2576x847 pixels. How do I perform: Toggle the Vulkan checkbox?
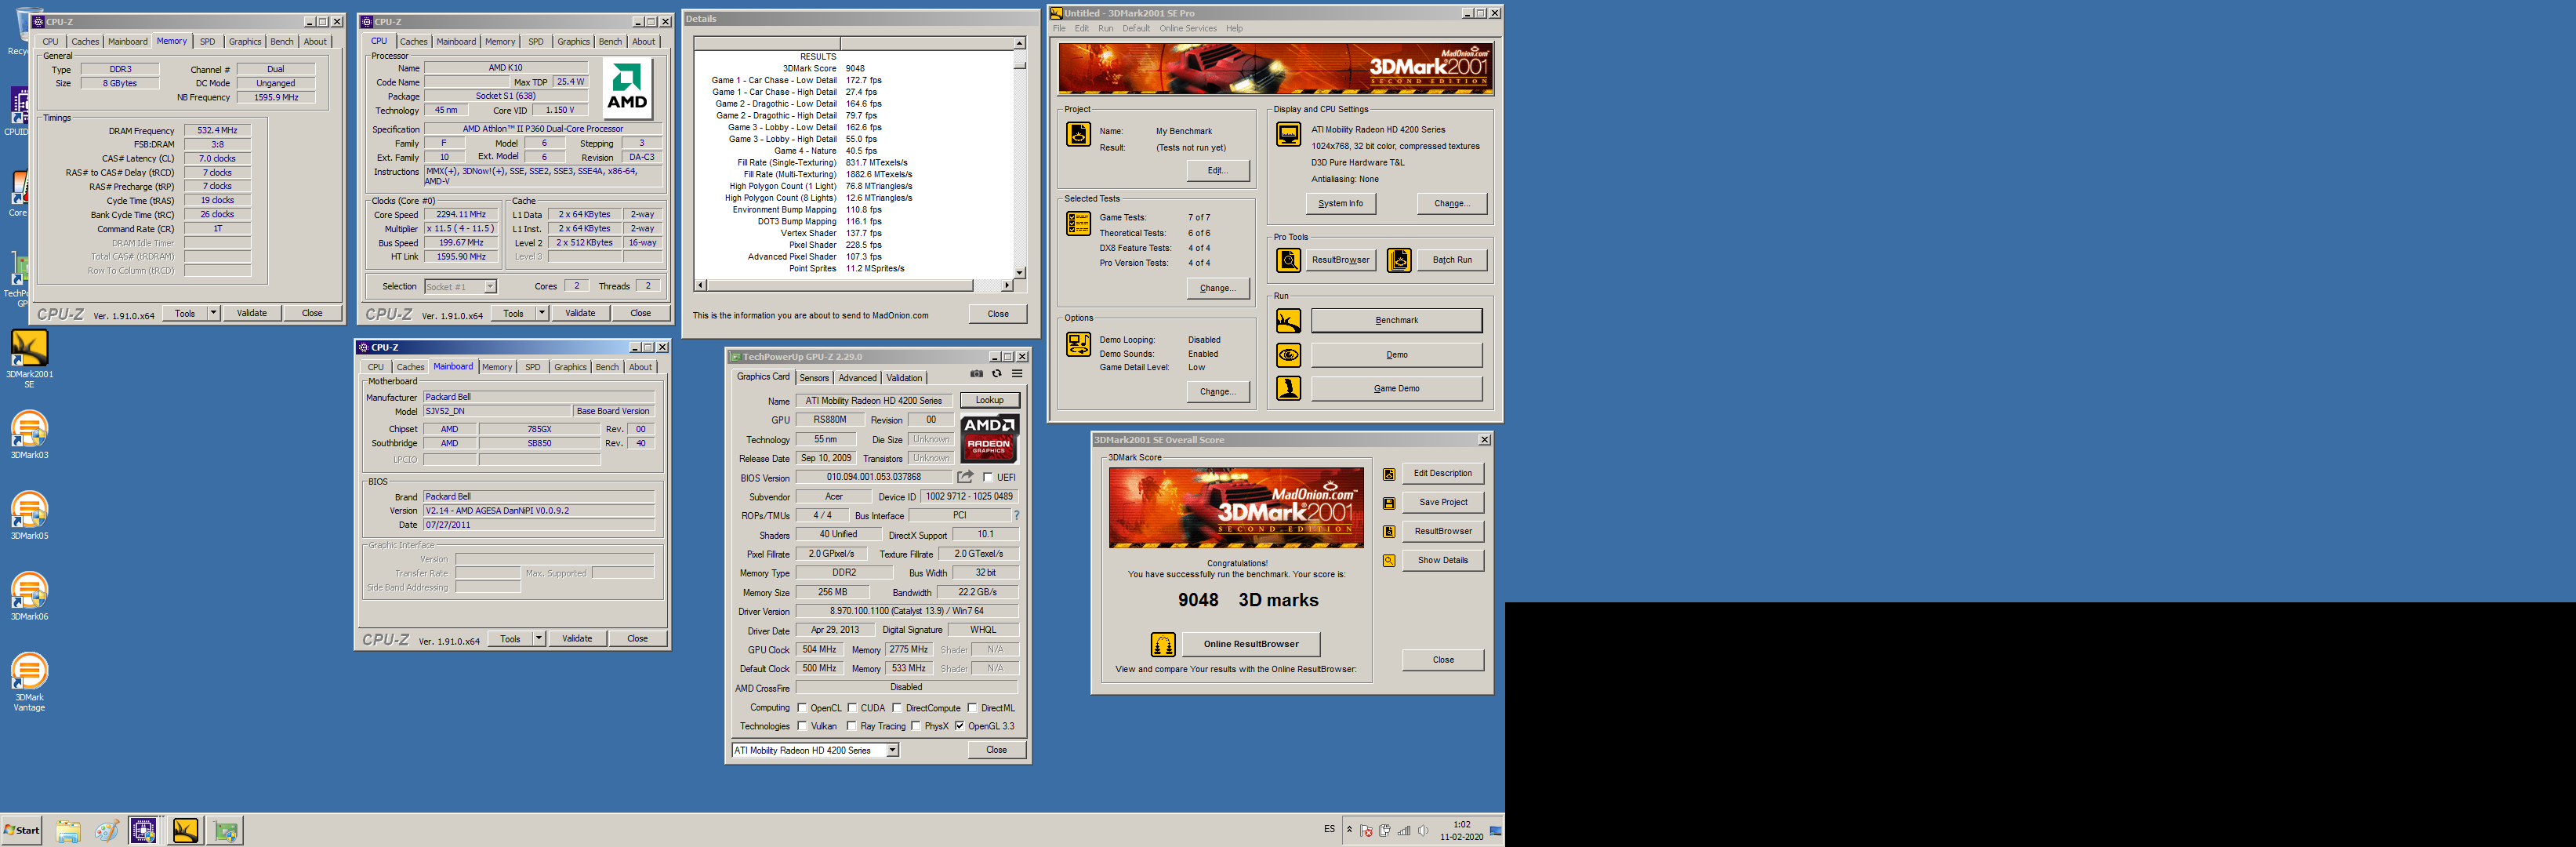click(802, 726)
